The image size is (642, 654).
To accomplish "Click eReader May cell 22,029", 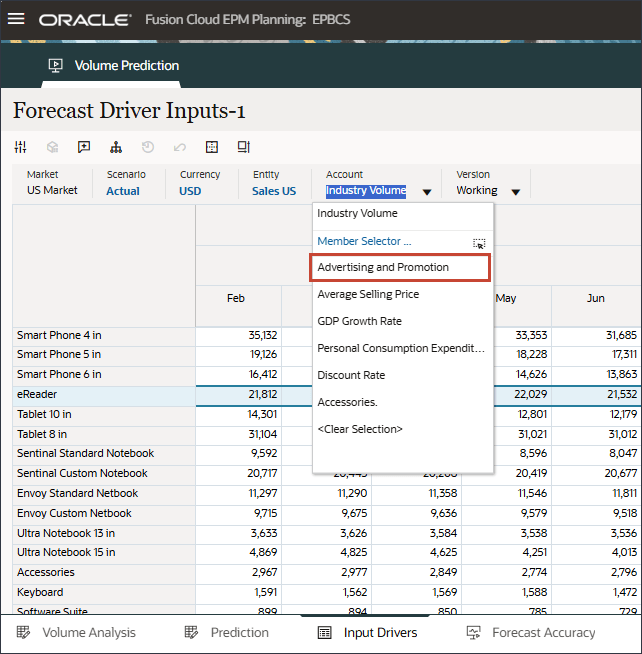I will (523, 394).
